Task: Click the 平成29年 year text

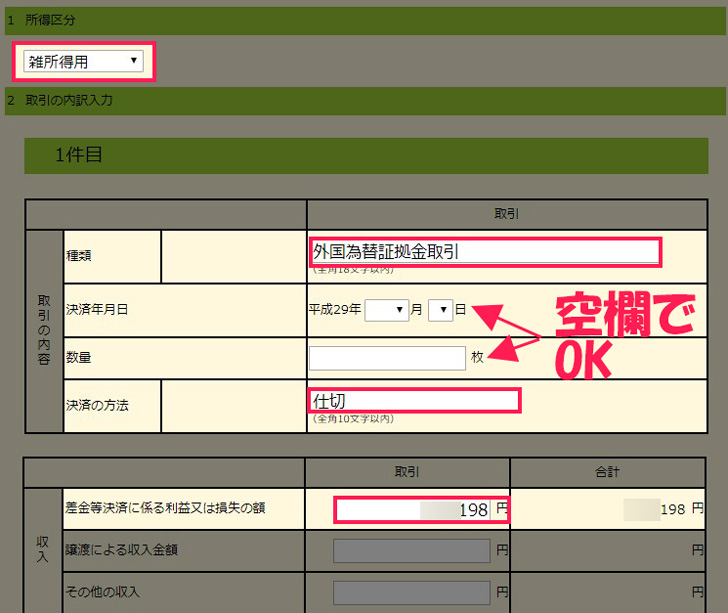Action: (x=334, y=310)
